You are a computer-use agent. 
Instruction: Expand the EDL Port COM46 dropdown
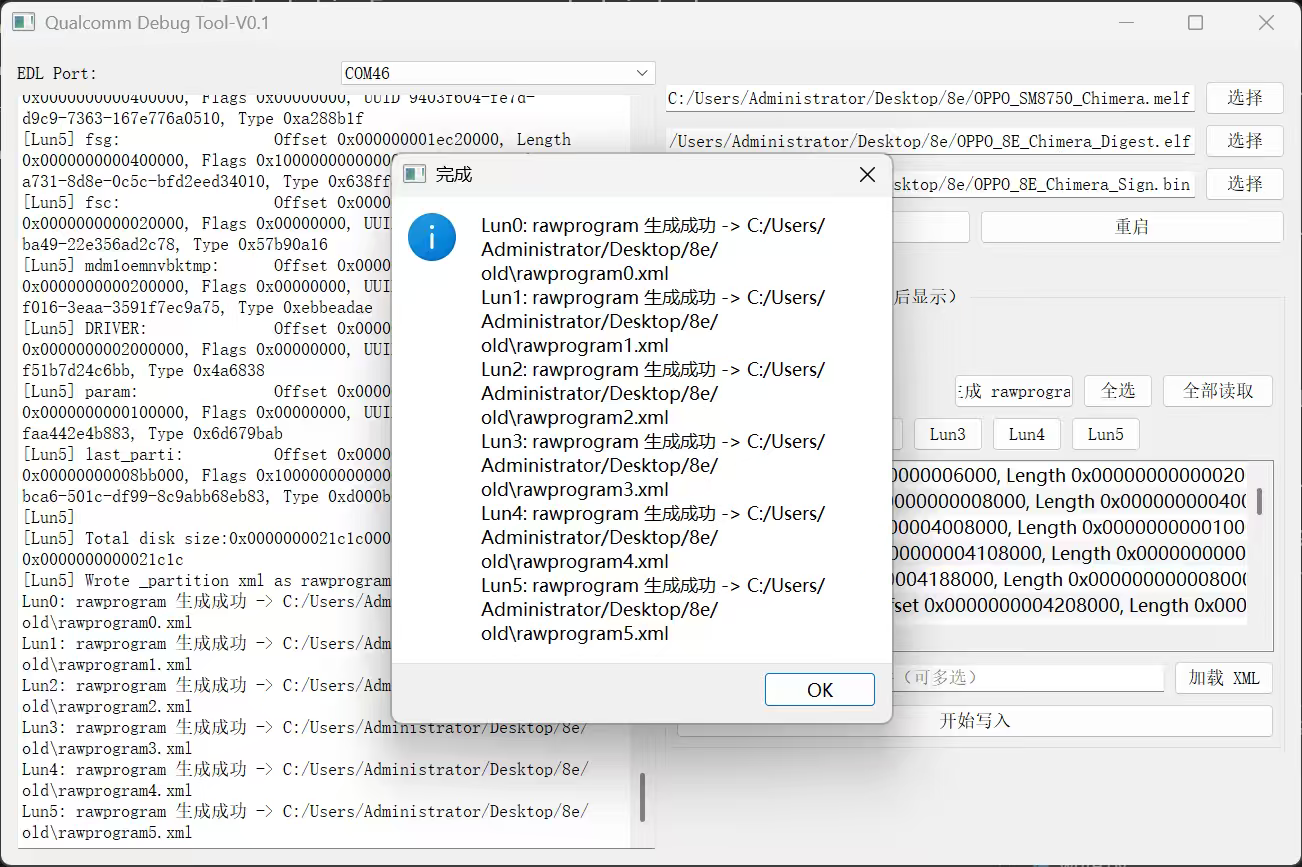tap(642, 73)
